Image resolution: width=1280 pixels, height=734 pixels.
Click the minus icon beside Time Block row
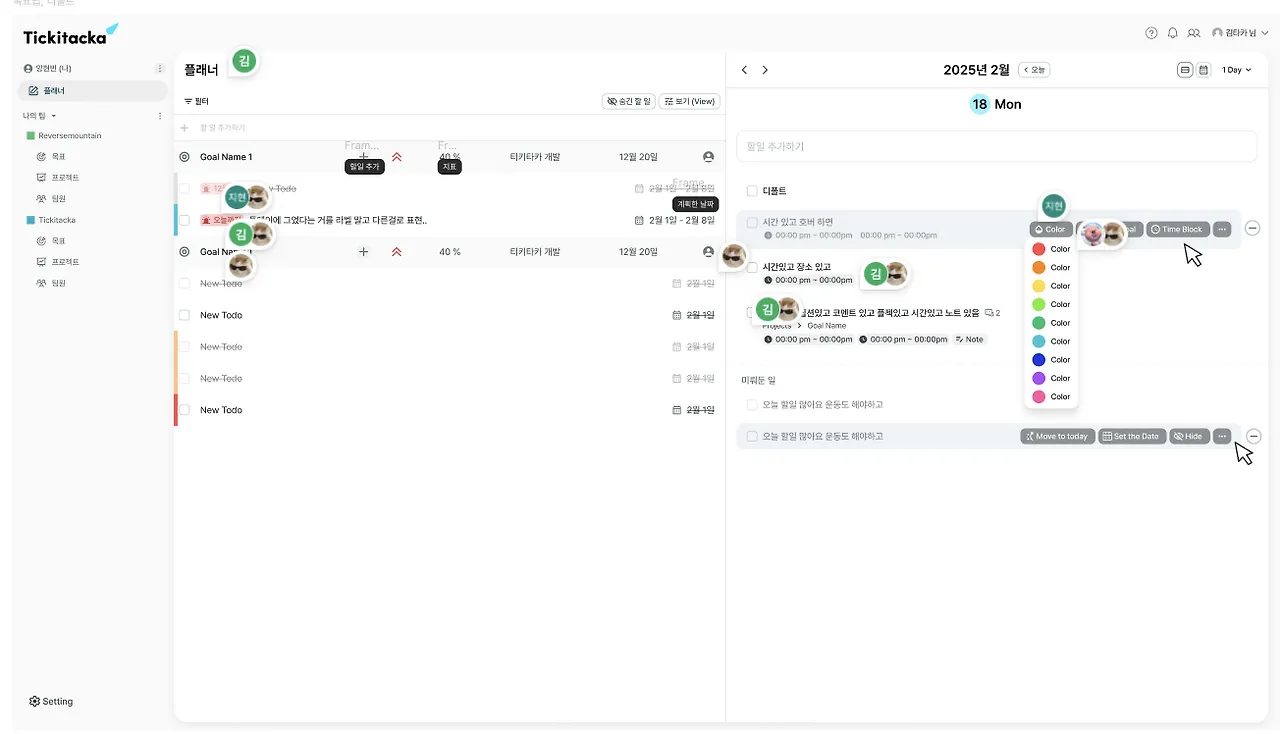point(1252,229)
